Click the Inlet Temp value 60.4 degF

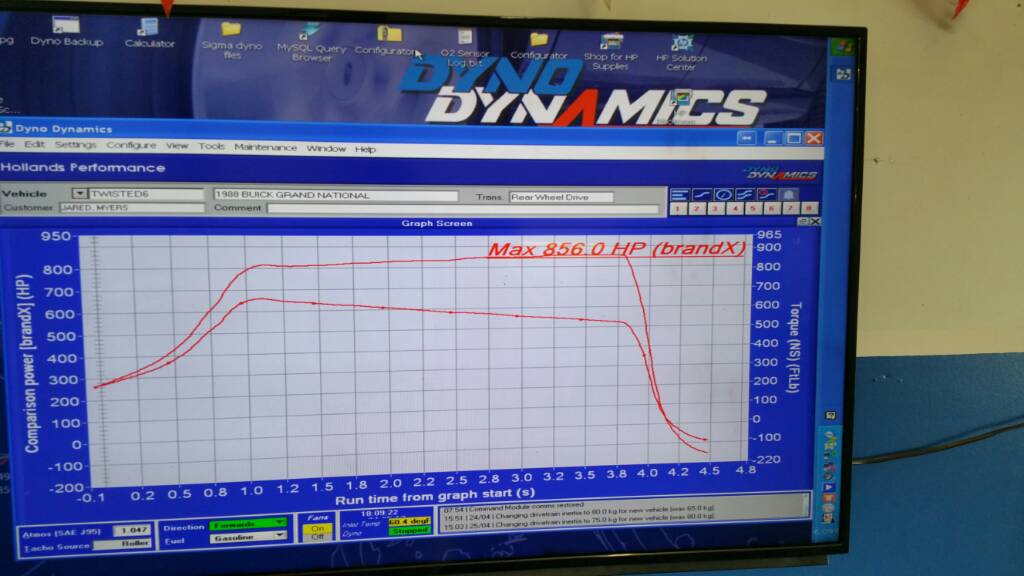pyautogui.click(x=409, y=522)
